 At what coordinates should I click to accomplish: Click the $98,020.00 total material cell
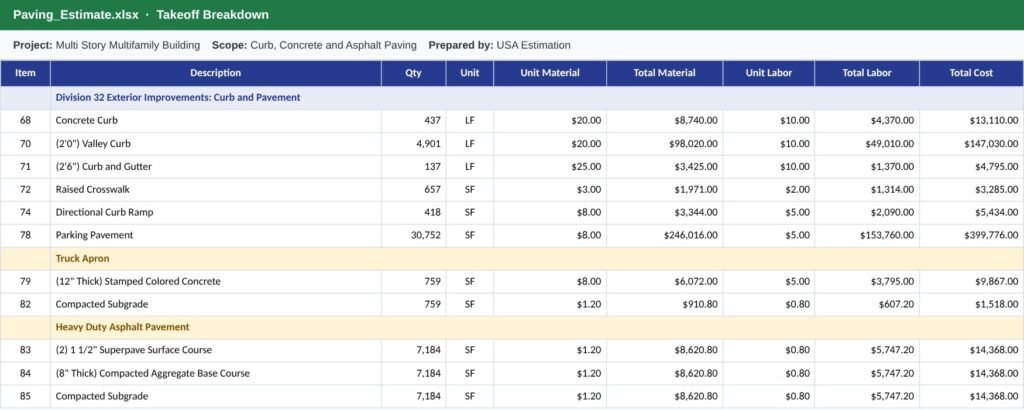tap(664, 144)
